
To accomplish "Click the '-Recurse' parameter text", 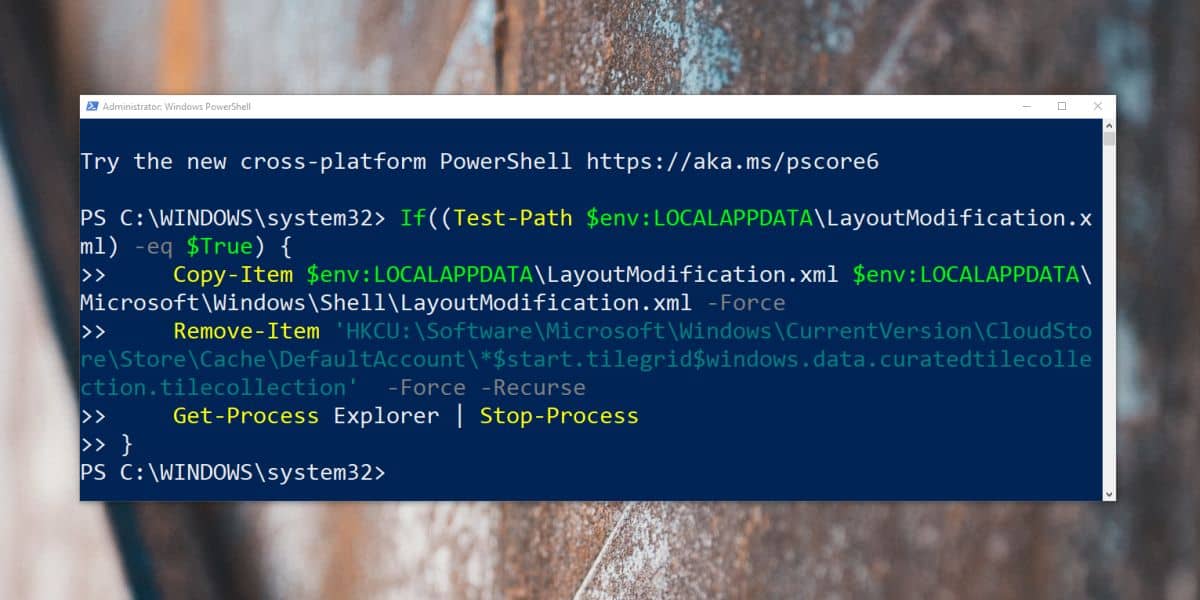I will tap(533, 387).
